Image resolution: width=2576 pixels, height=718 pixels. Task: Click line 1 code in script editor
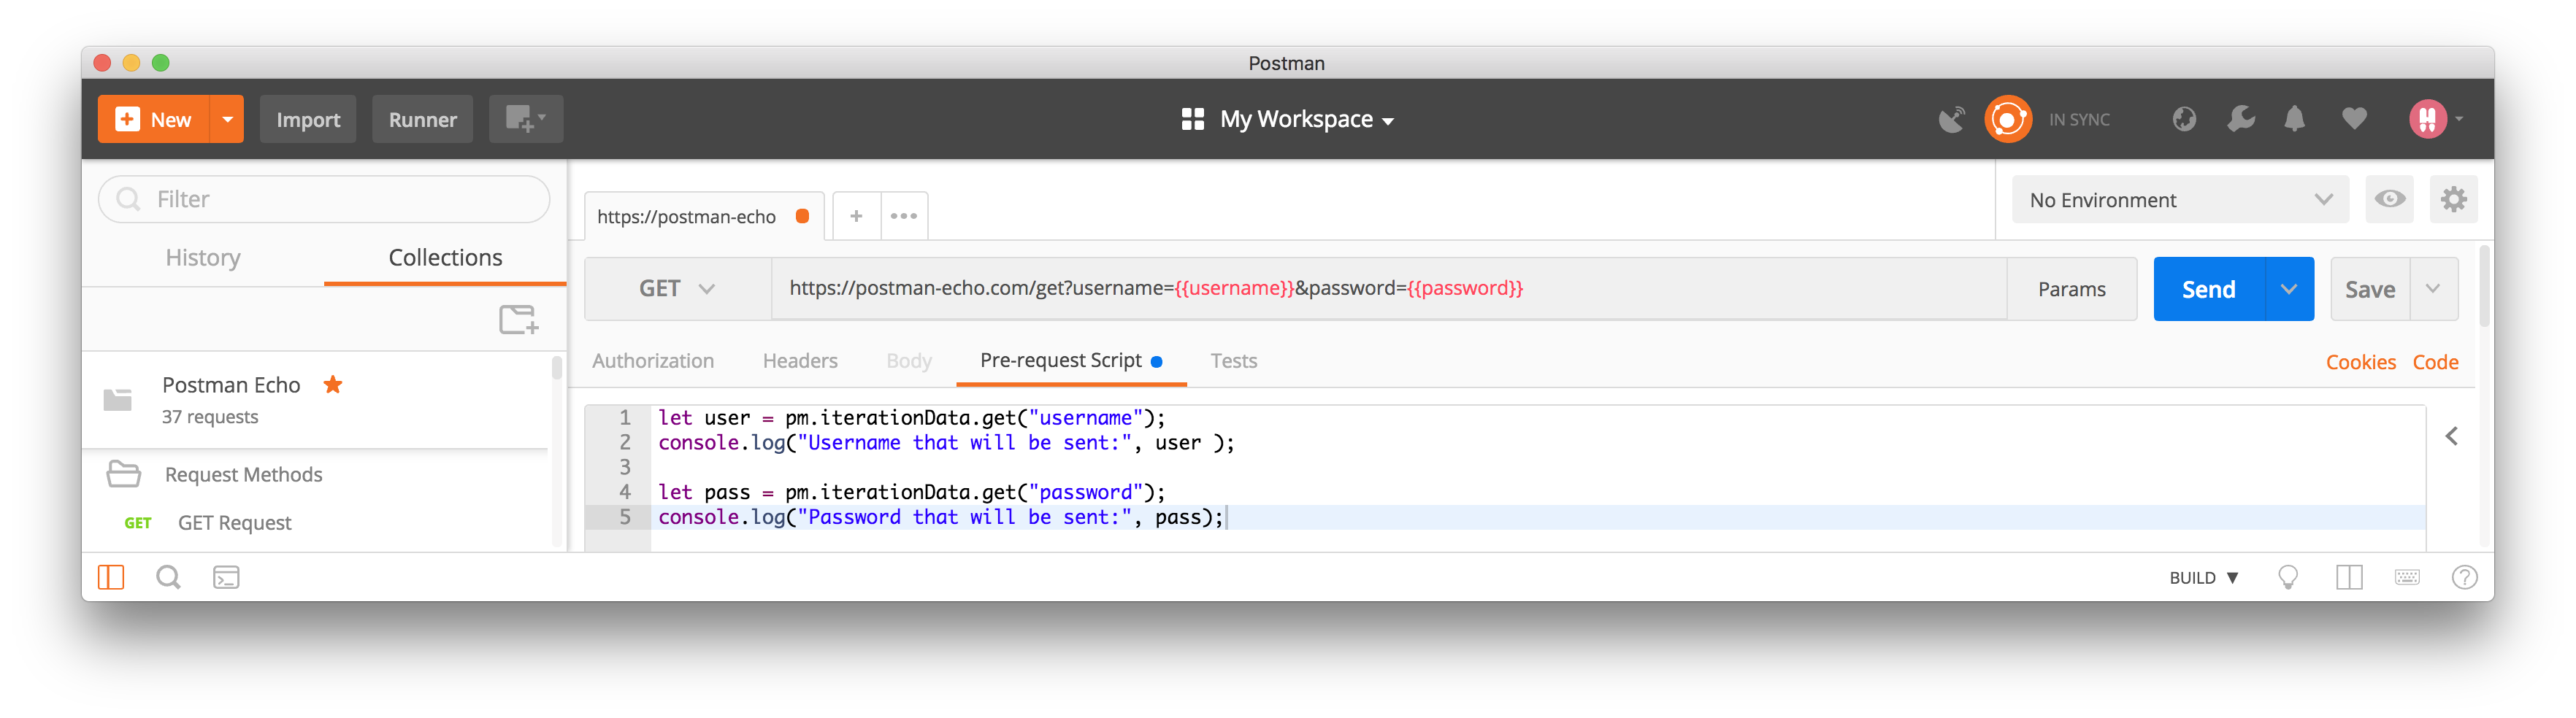click(911, 418)
